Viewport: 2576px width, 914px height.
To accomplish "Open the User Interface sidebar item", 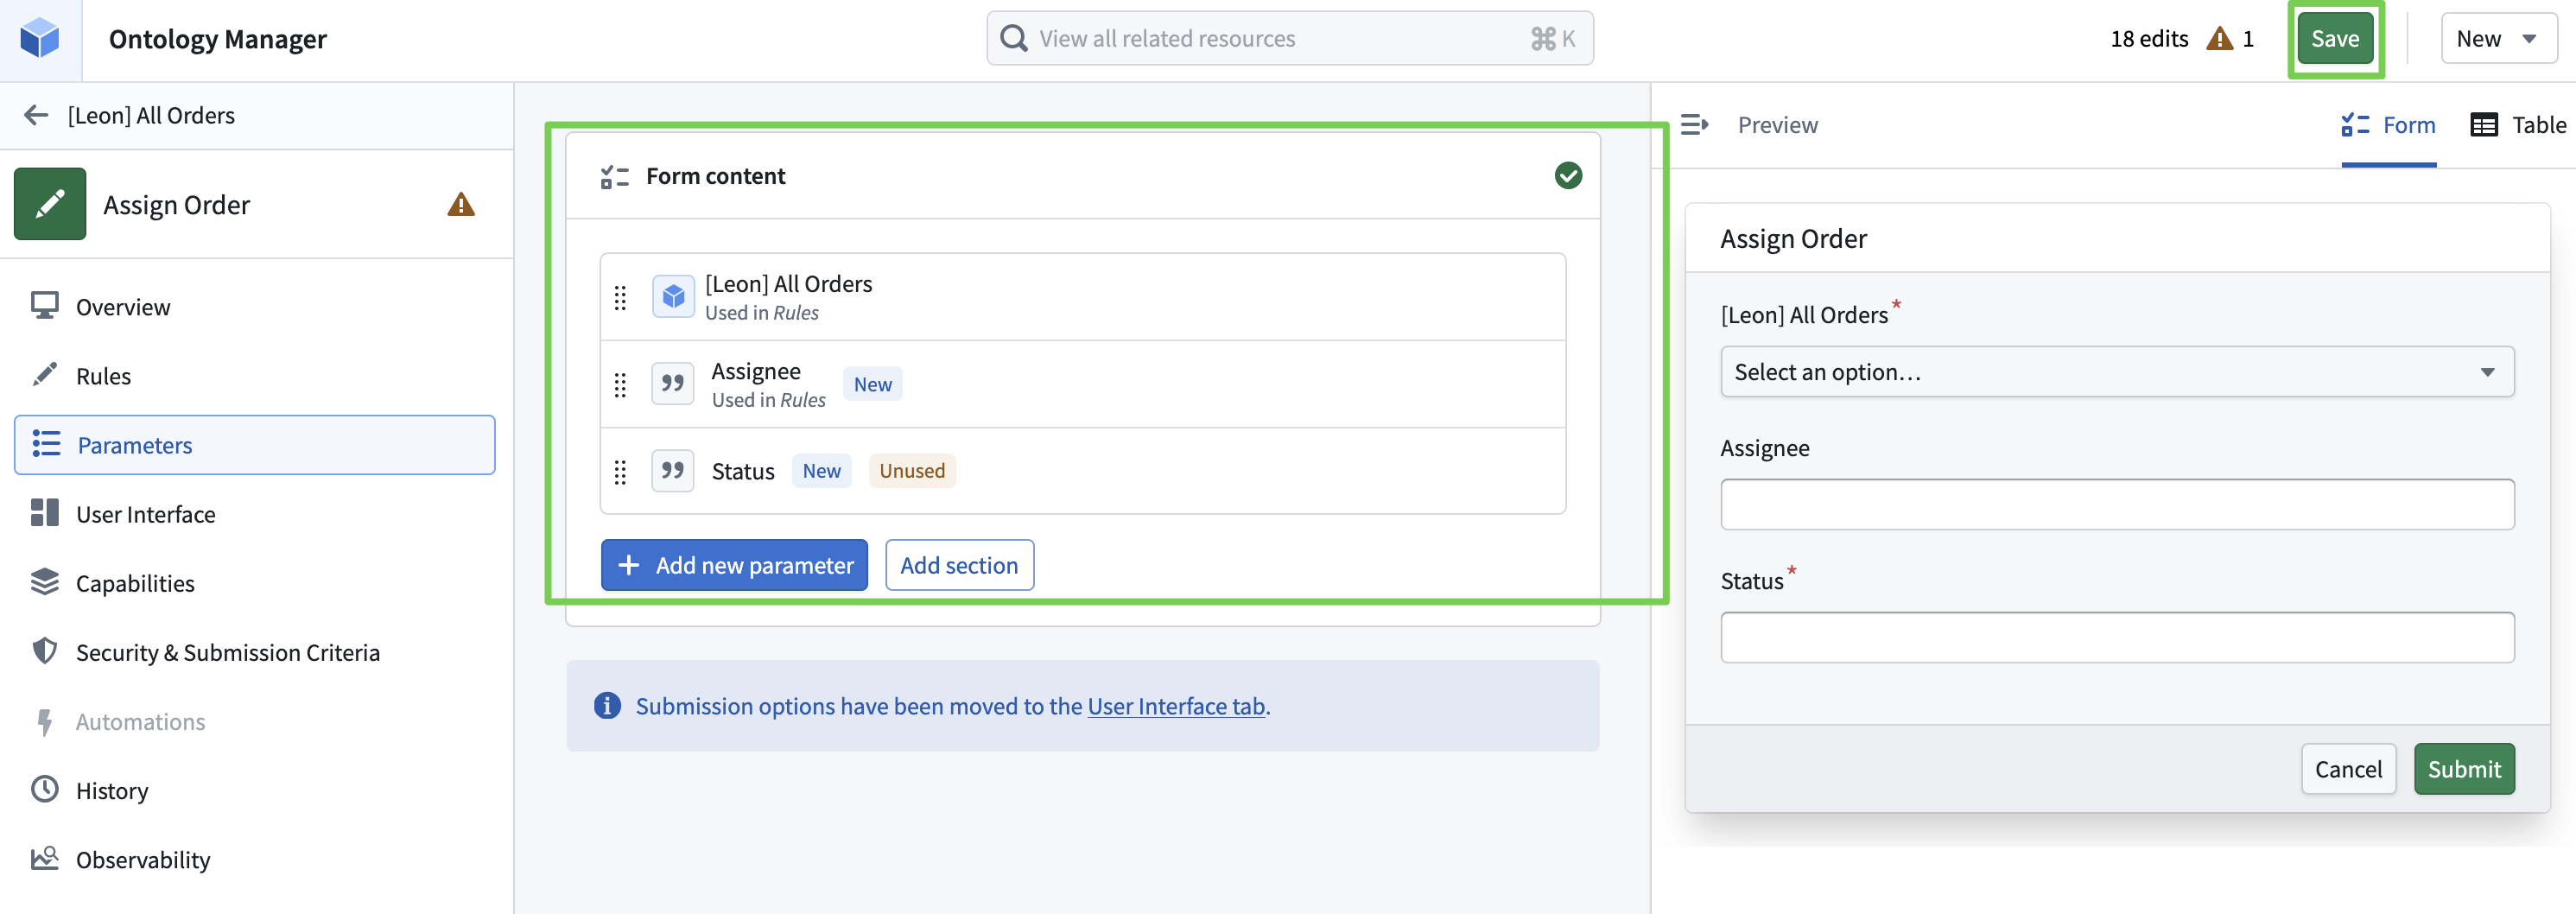I will [x=146, y=514].
